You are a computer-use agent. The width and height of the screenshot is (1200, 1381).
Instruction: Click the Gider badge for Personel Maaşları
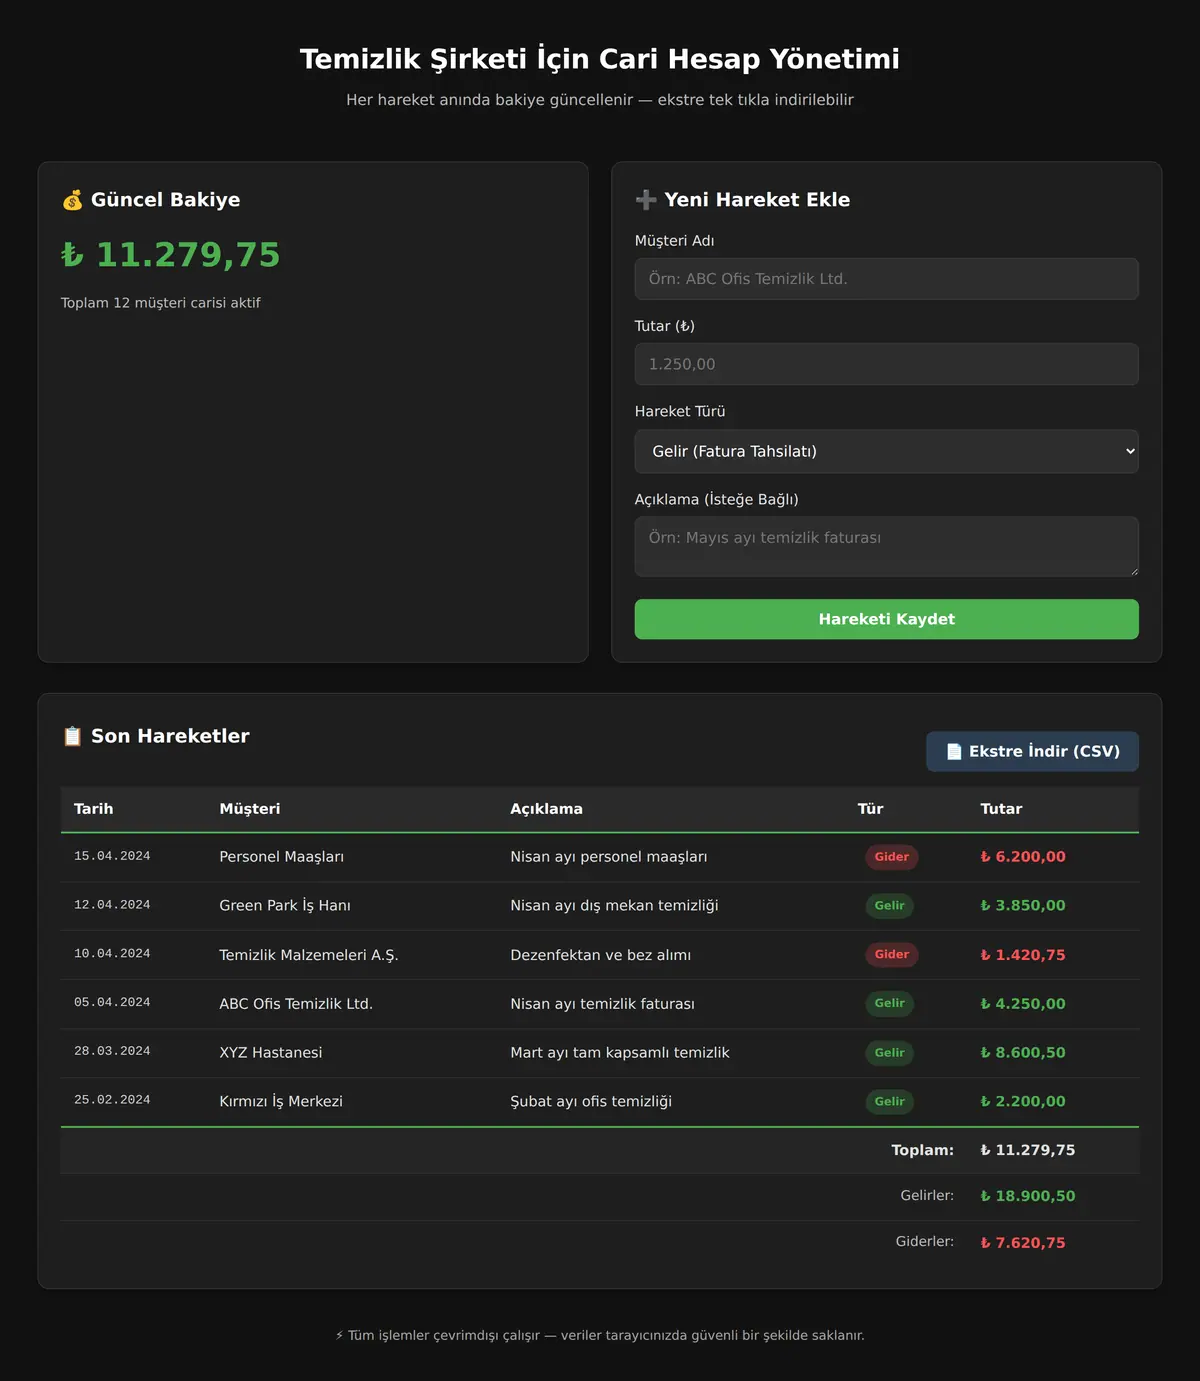892,857
